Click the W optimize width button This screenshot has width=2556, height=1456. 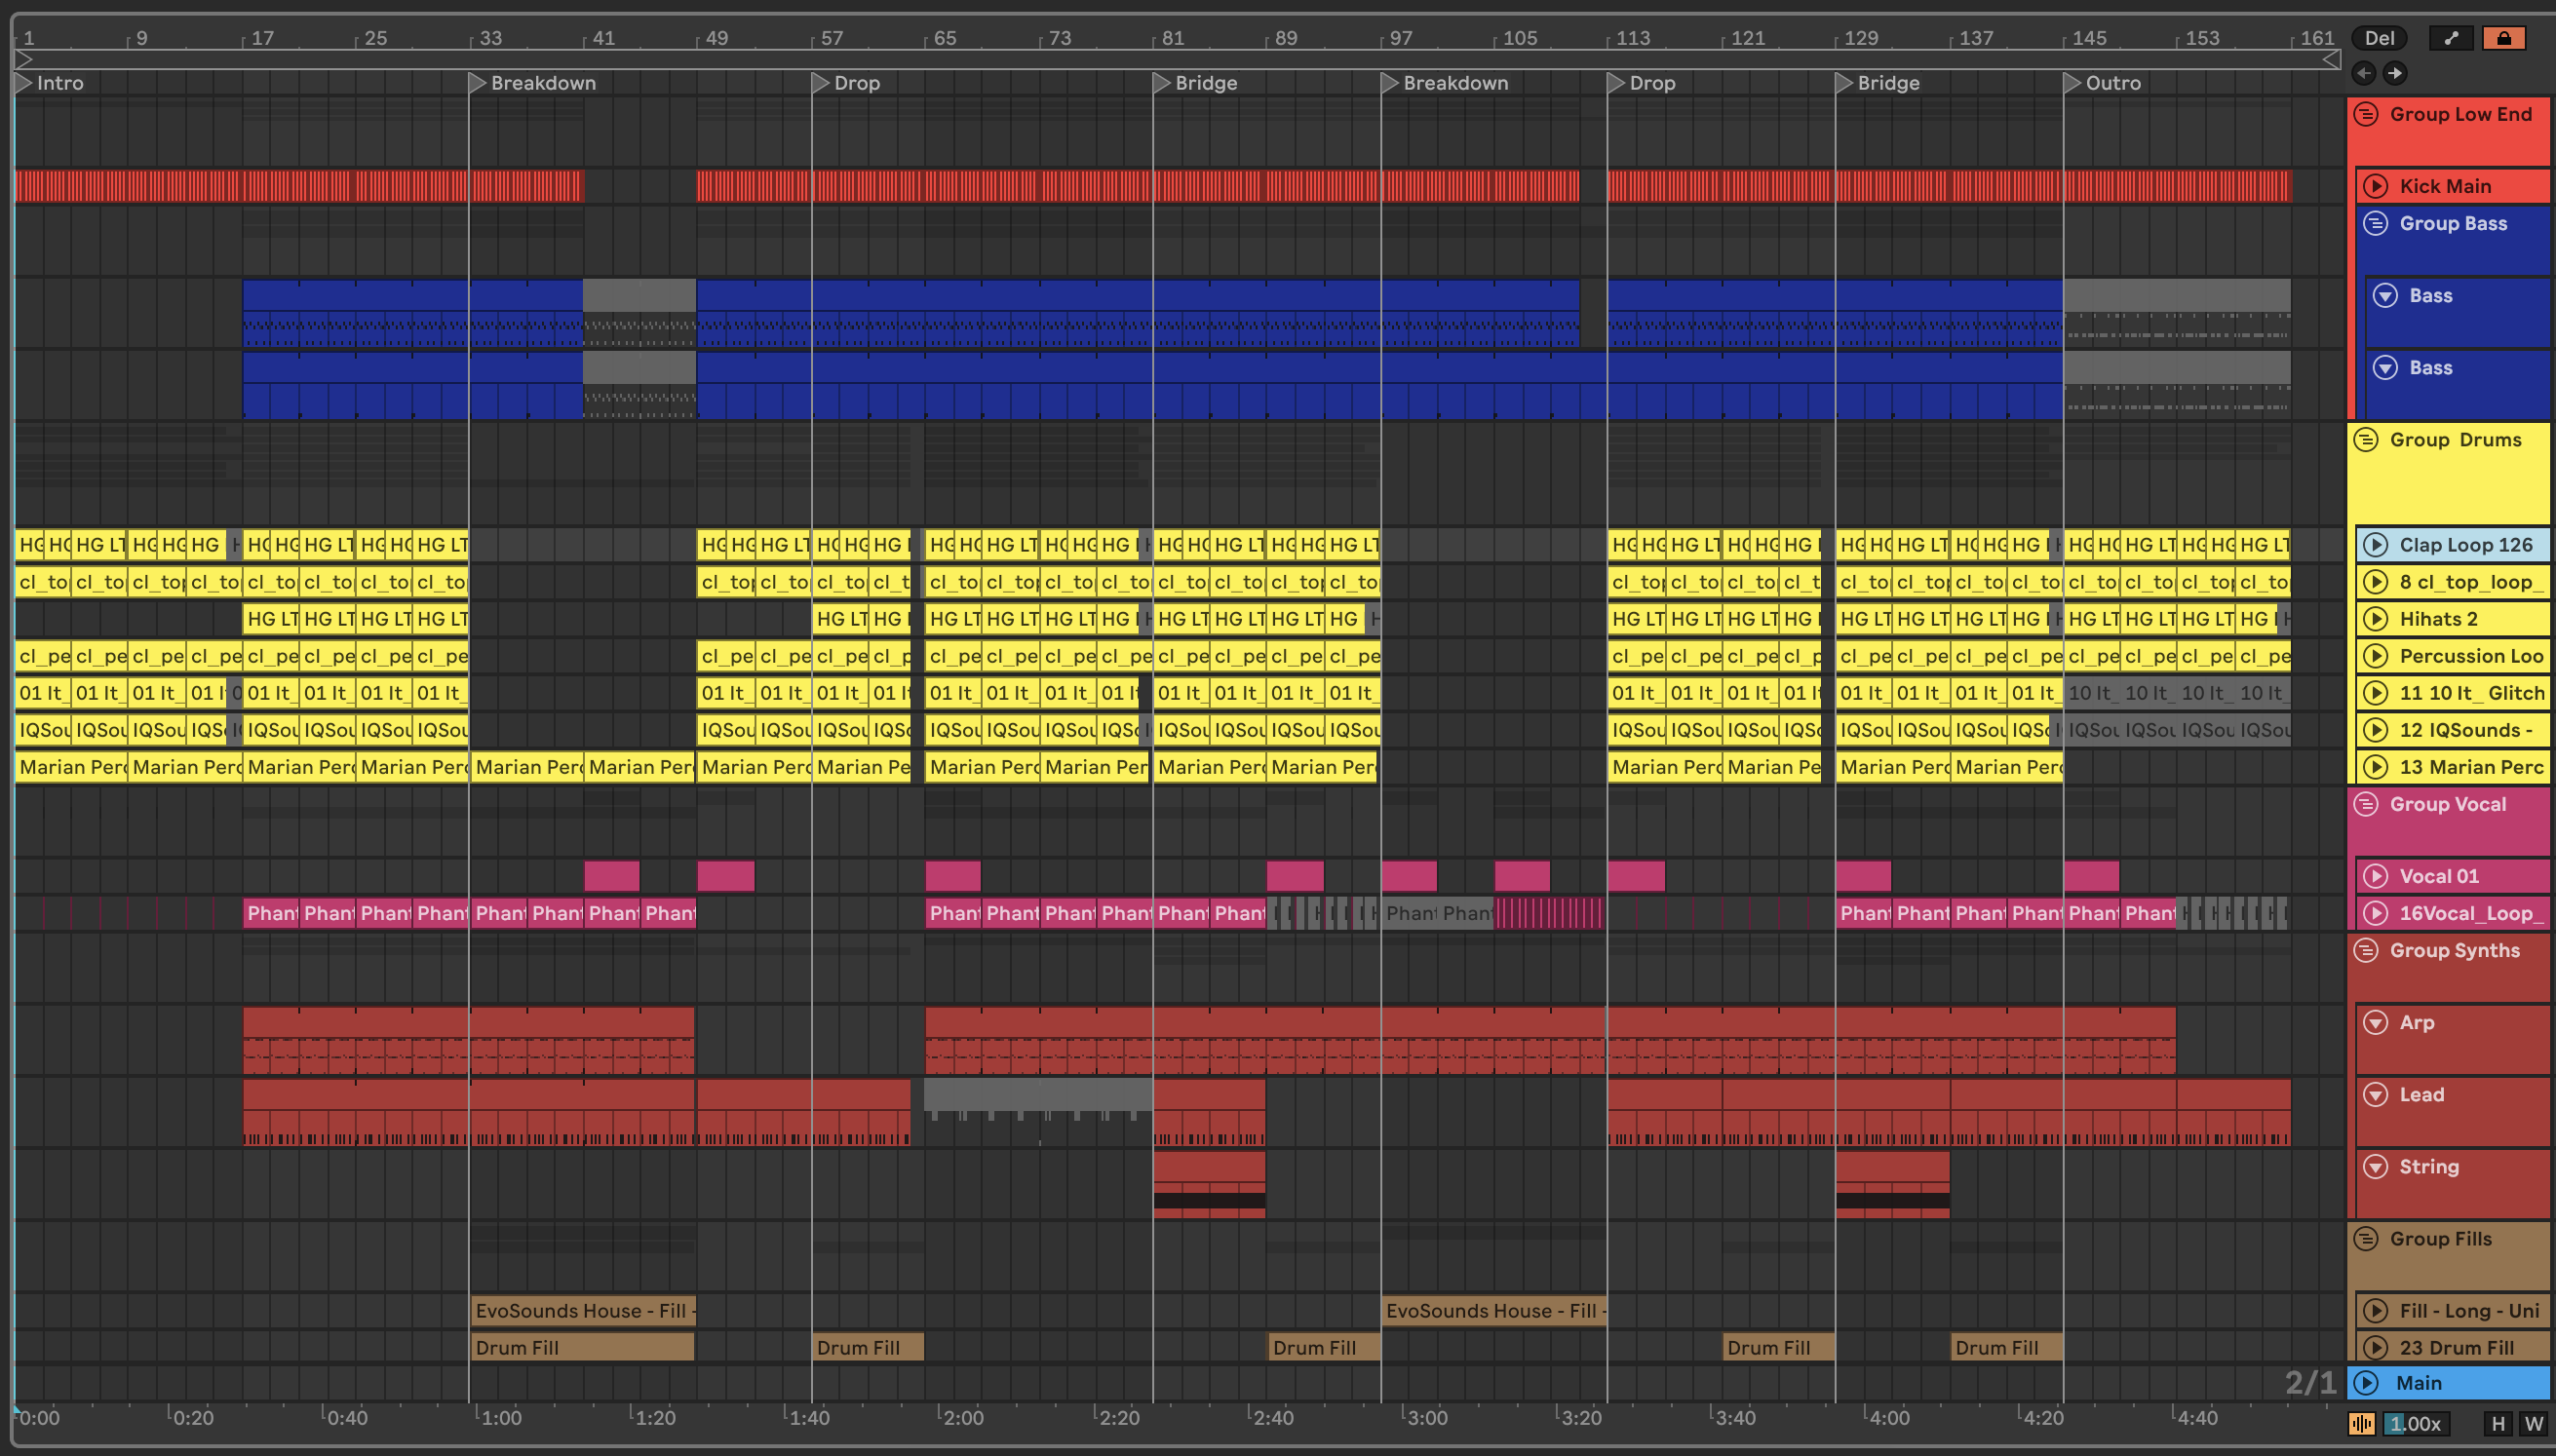click(2534, 1424)
